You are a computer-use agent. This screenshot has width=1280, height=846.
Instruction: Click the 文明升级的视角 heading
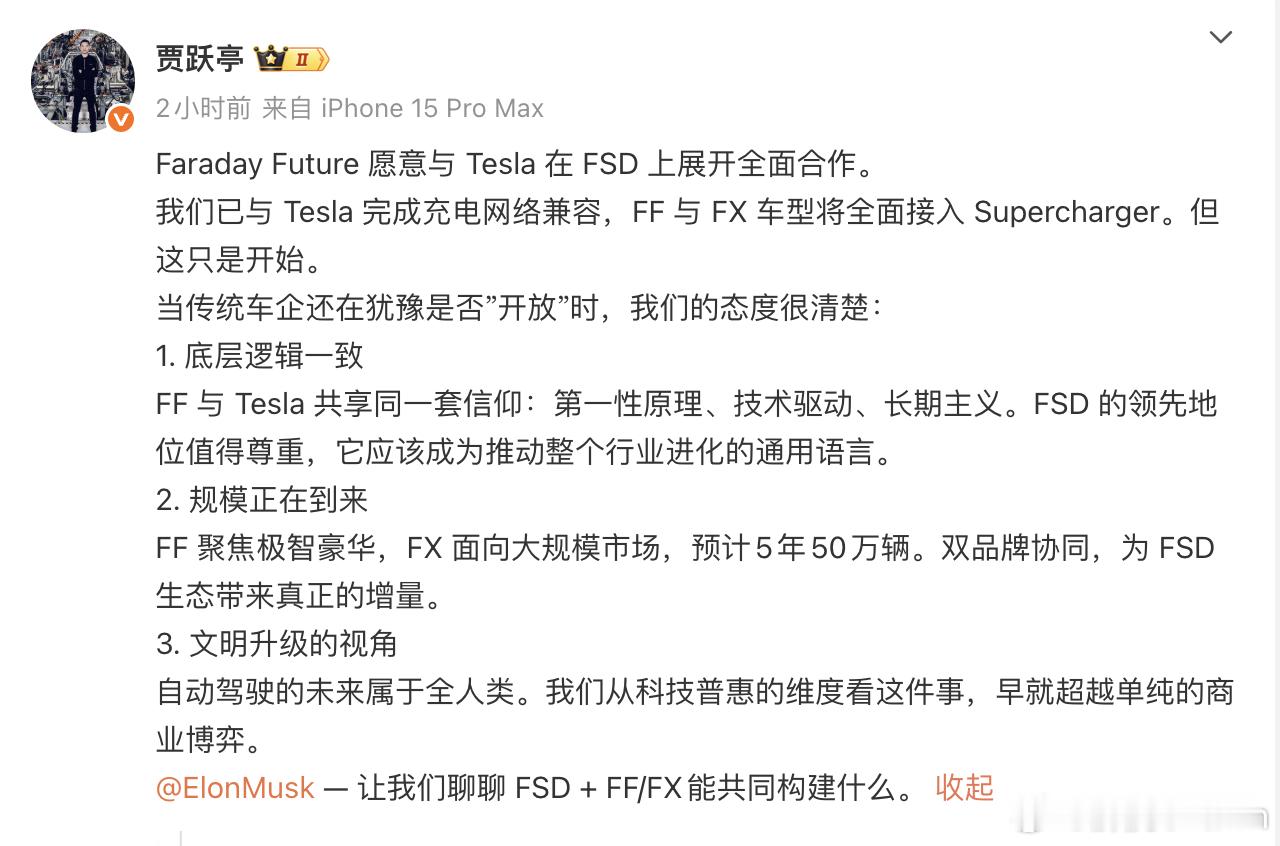[x=277, y=645]
